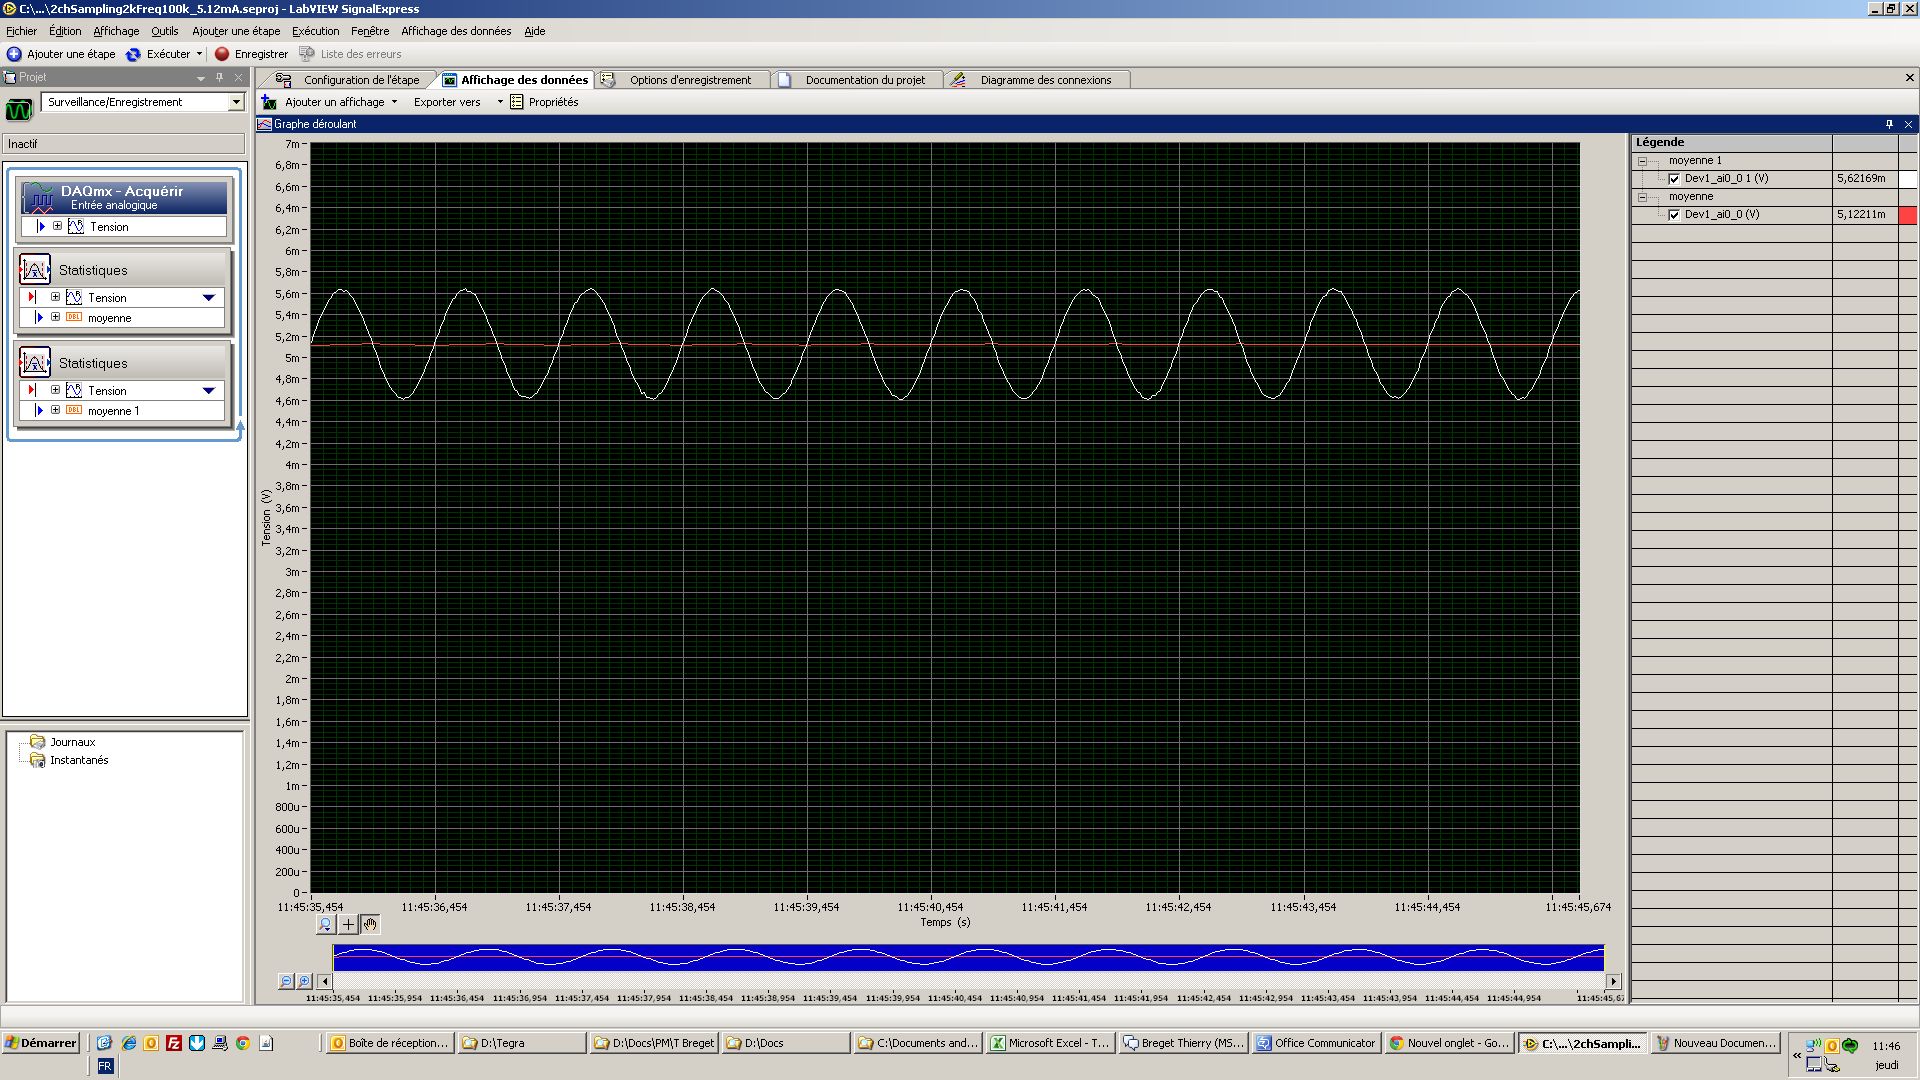The width and height of the screenshot is (1920, 1080).
Task: Click the Microsoft Excel taskbar item
Action: tap(1049, 1042)
